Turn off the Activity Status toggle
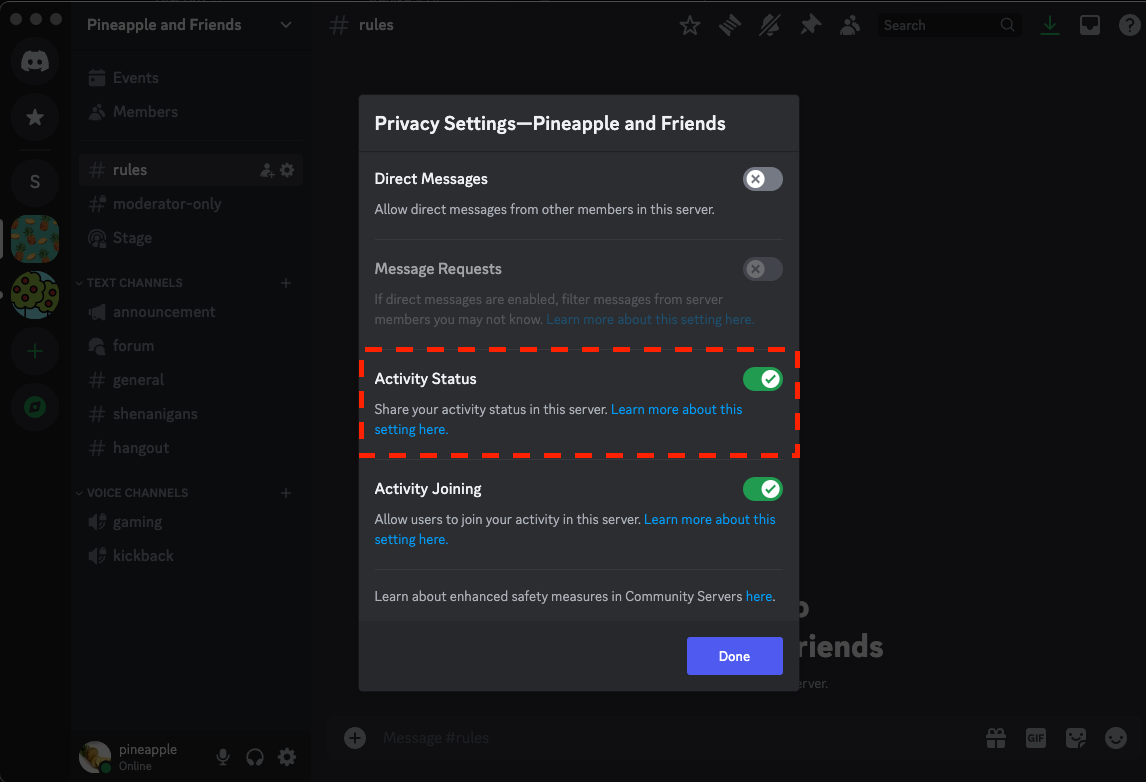Screen dimensions: 1146x782 click(x=762, y=379)
